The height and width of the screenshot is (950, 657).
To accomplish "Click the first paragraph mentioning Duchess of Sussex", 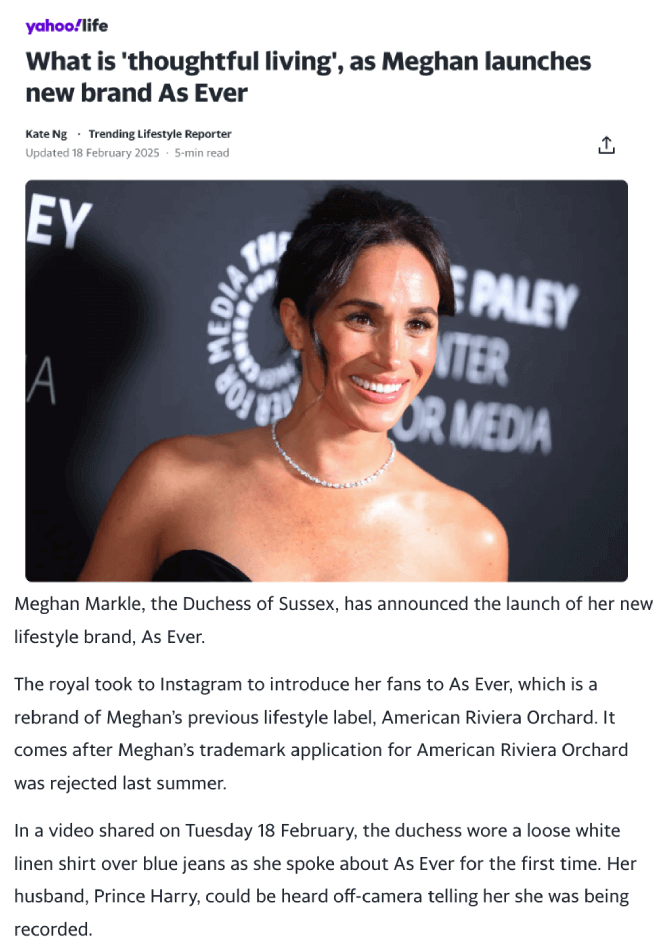I will [x=333, y=620].
